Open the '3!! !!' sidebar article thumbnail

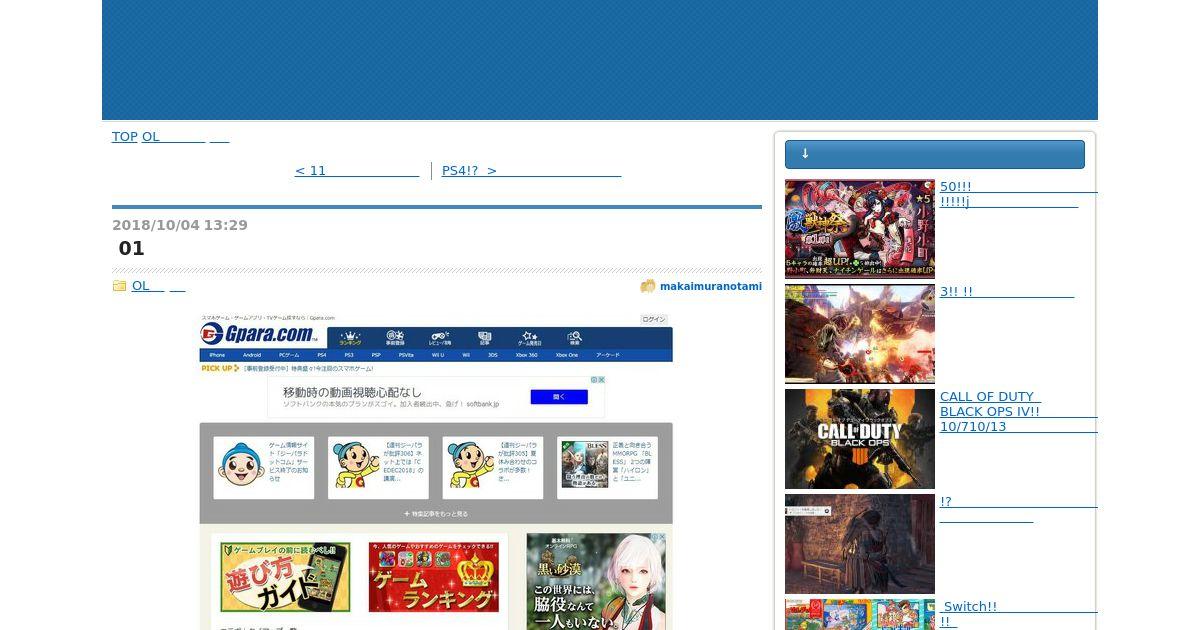[860, 334]
